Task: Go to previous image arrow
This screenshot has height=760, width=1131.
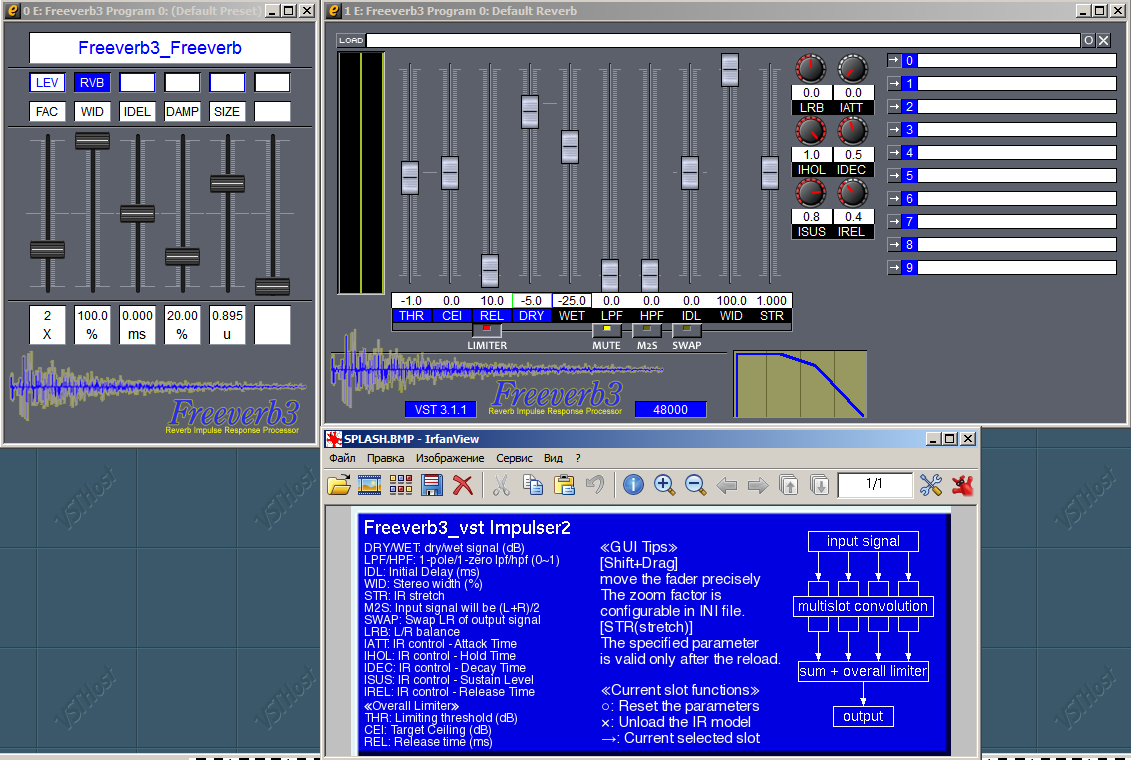Action: coord(726,485)
